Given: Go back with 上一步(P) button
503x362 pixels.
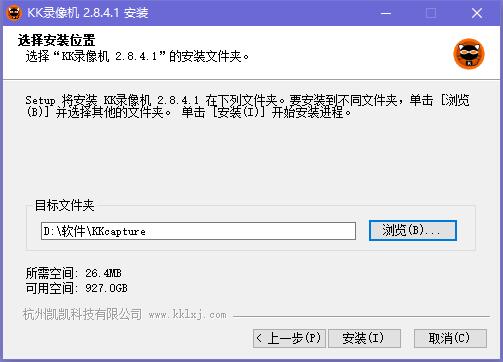Looking at the screenshot, I should (x=289, y=338).
